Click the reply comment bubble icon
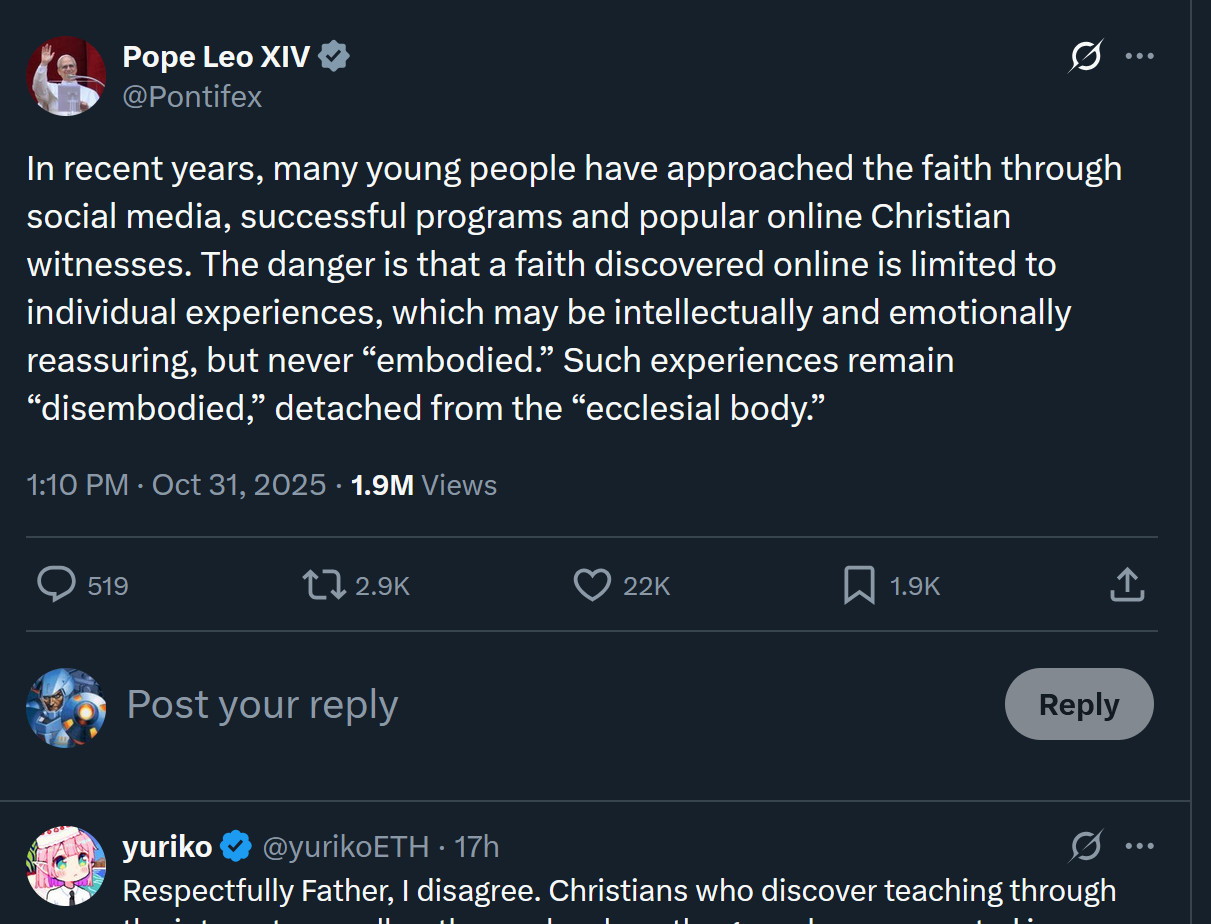Image resolution: width=1211 pixels, height=924 pixels. click(56, 584)
